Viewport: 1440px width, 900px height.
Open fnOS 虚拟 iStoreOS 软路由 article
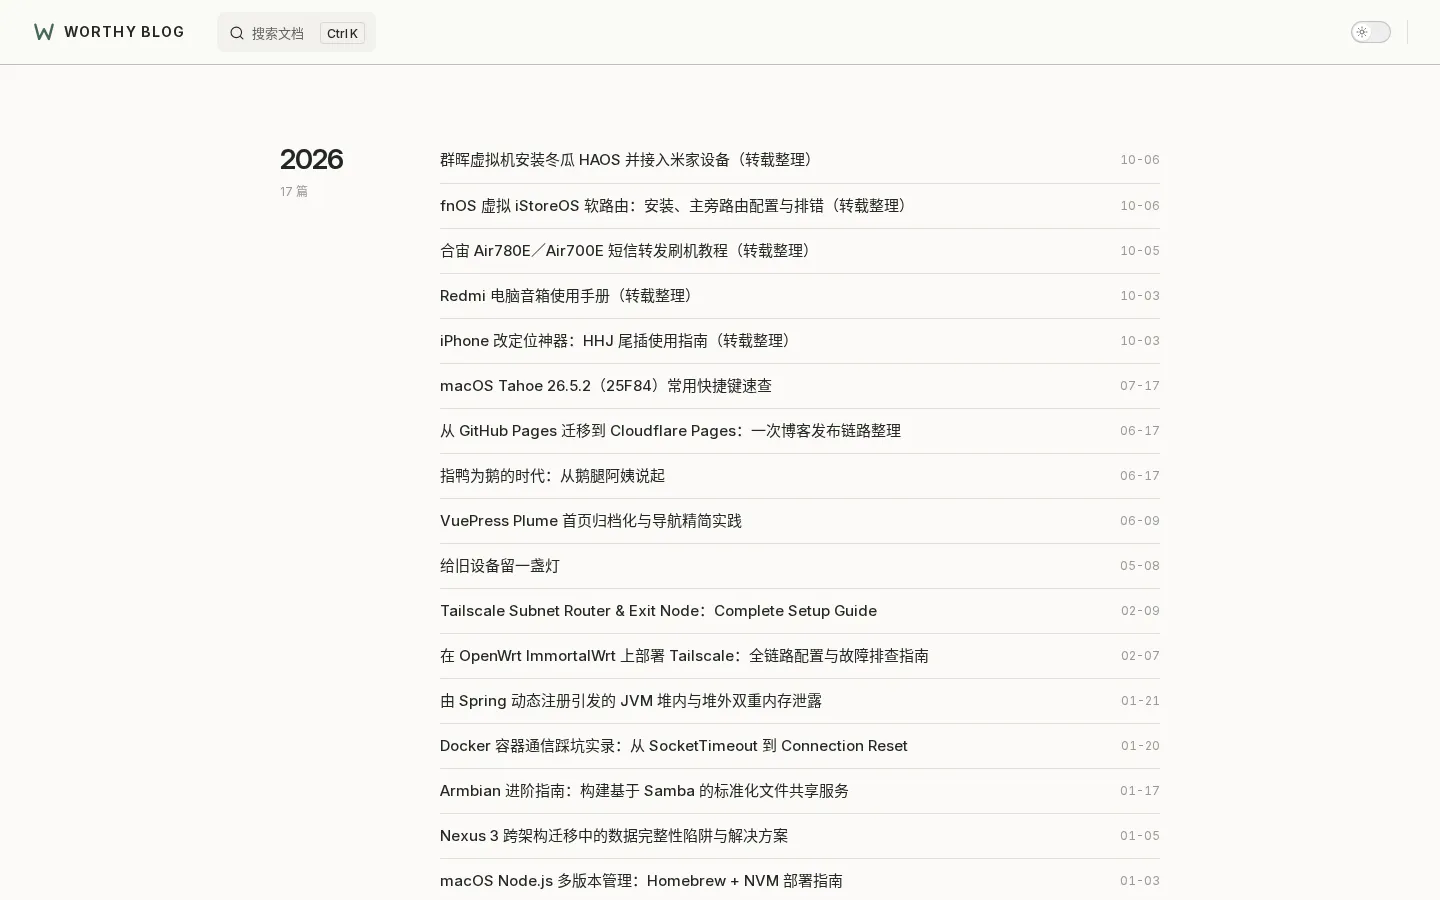(676, 206)
